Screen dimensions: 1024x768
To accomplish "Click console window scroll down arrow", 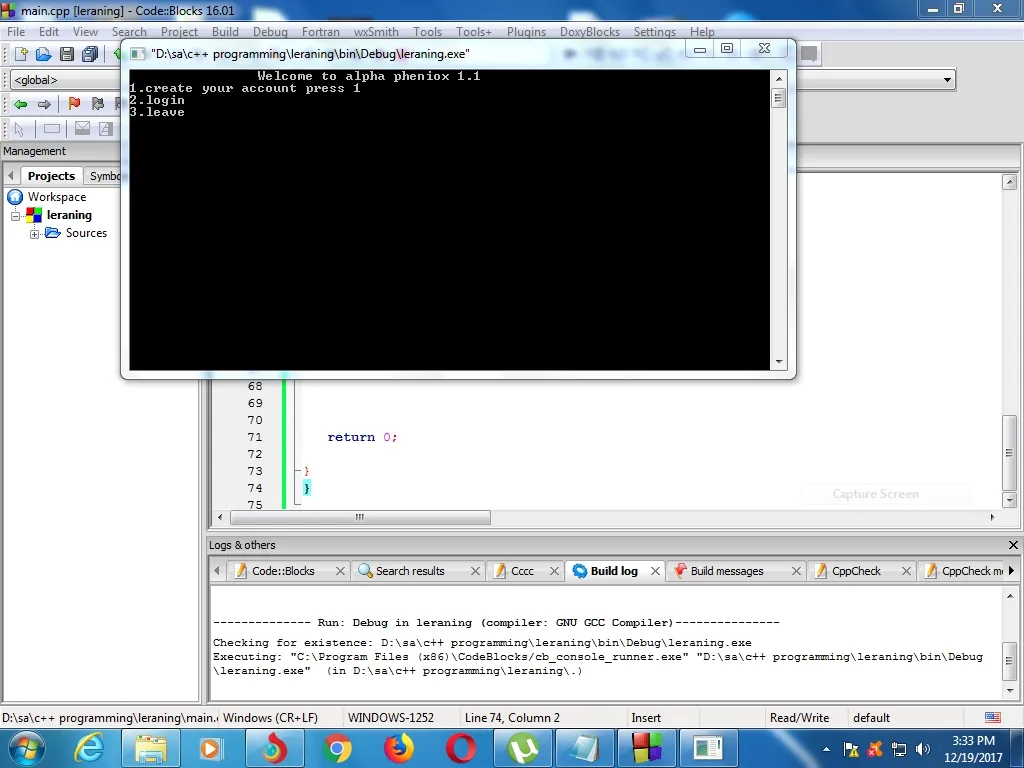I will [x=778, y=362].
